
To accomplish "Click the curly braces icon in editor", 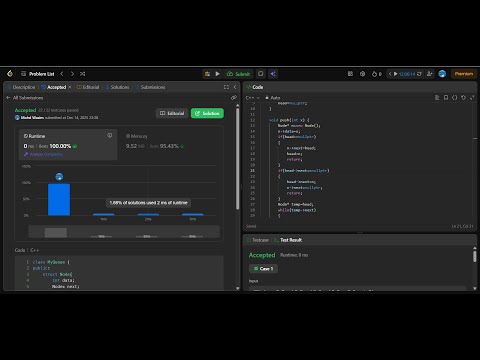I will click(455, 98).
